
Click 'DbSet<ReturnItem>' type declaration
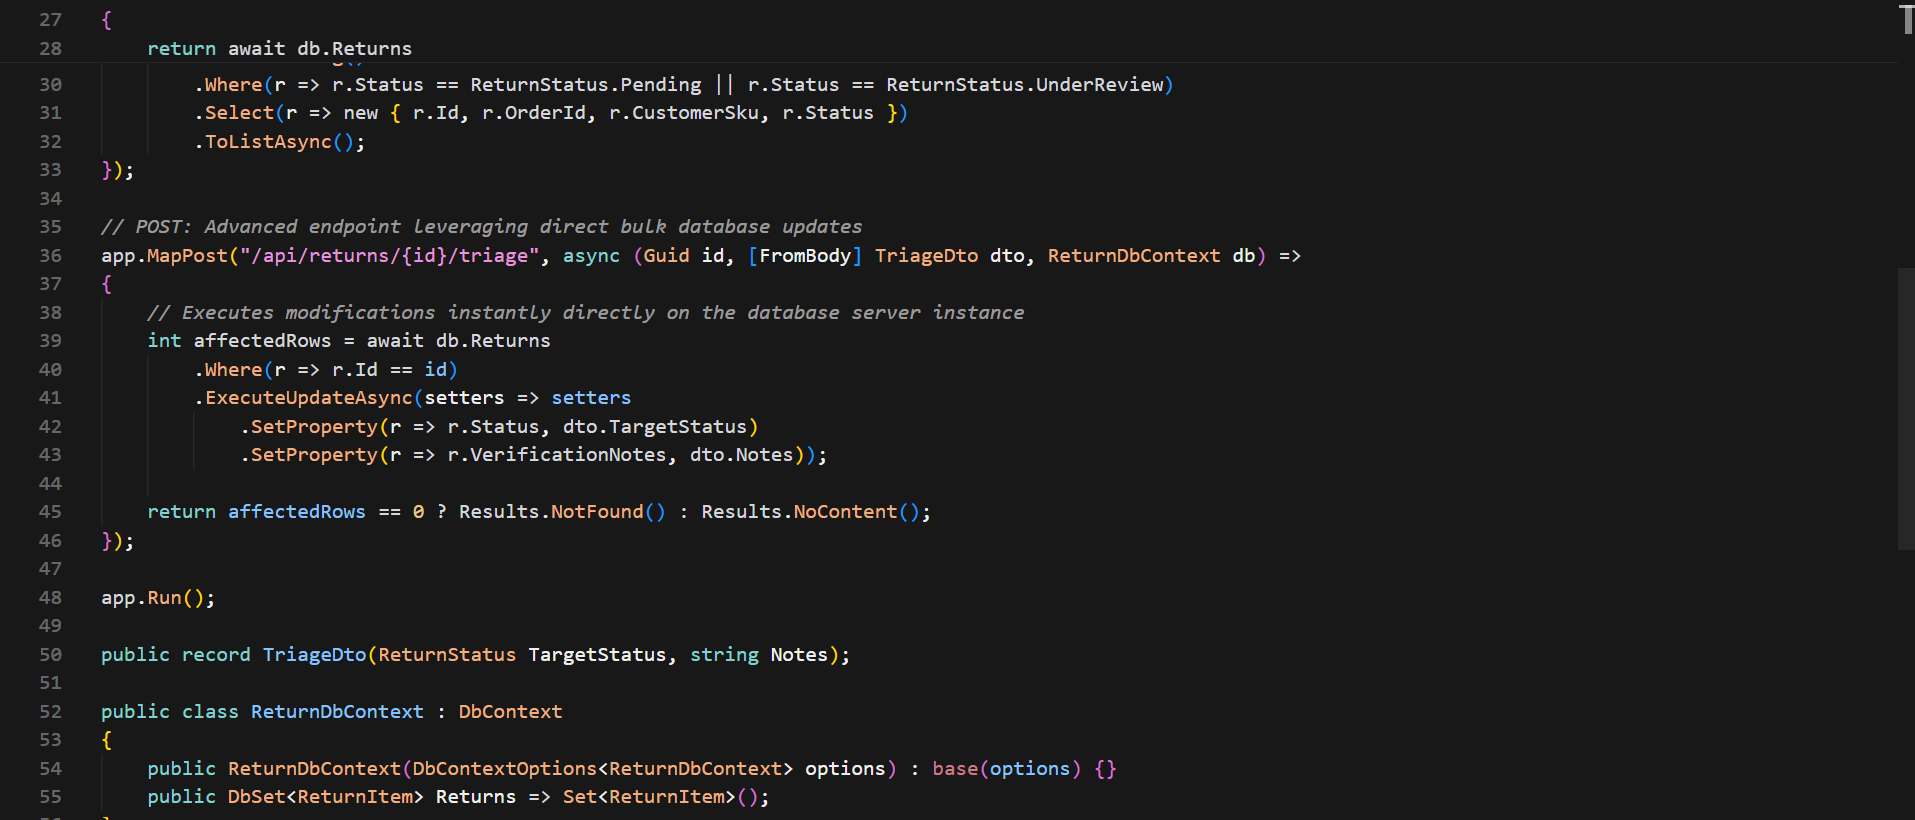pyautogui.click(x=326, y=797)
